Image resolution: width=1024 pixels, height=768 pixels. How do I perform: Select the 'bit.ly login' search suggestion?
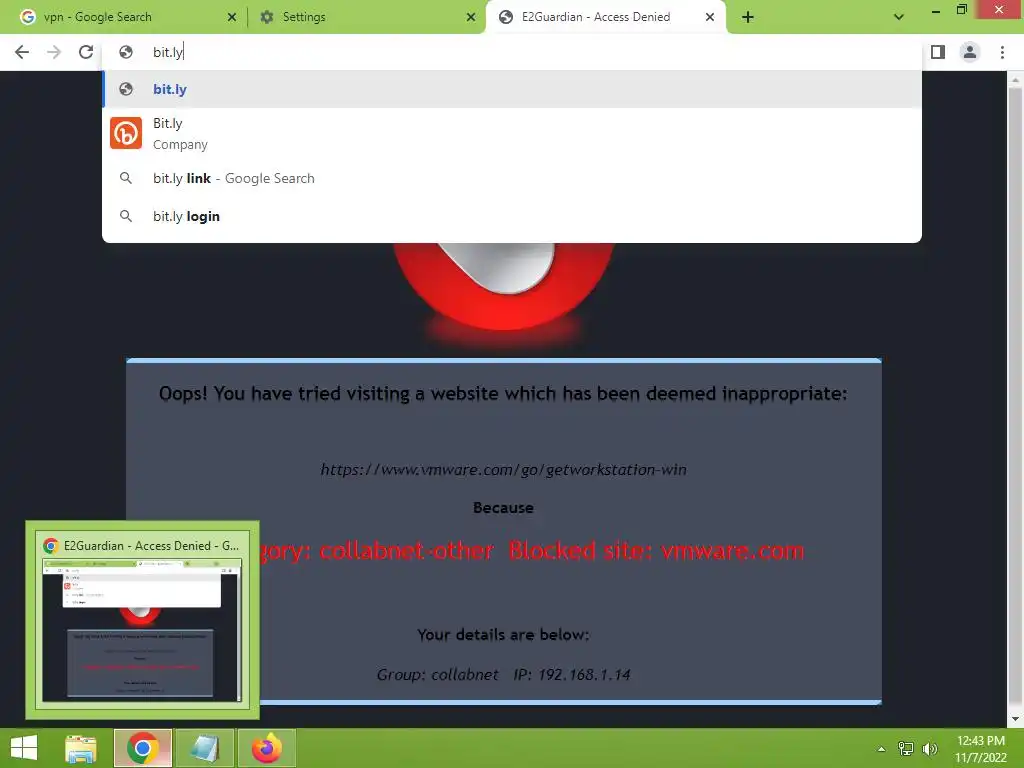click(512, 216)
